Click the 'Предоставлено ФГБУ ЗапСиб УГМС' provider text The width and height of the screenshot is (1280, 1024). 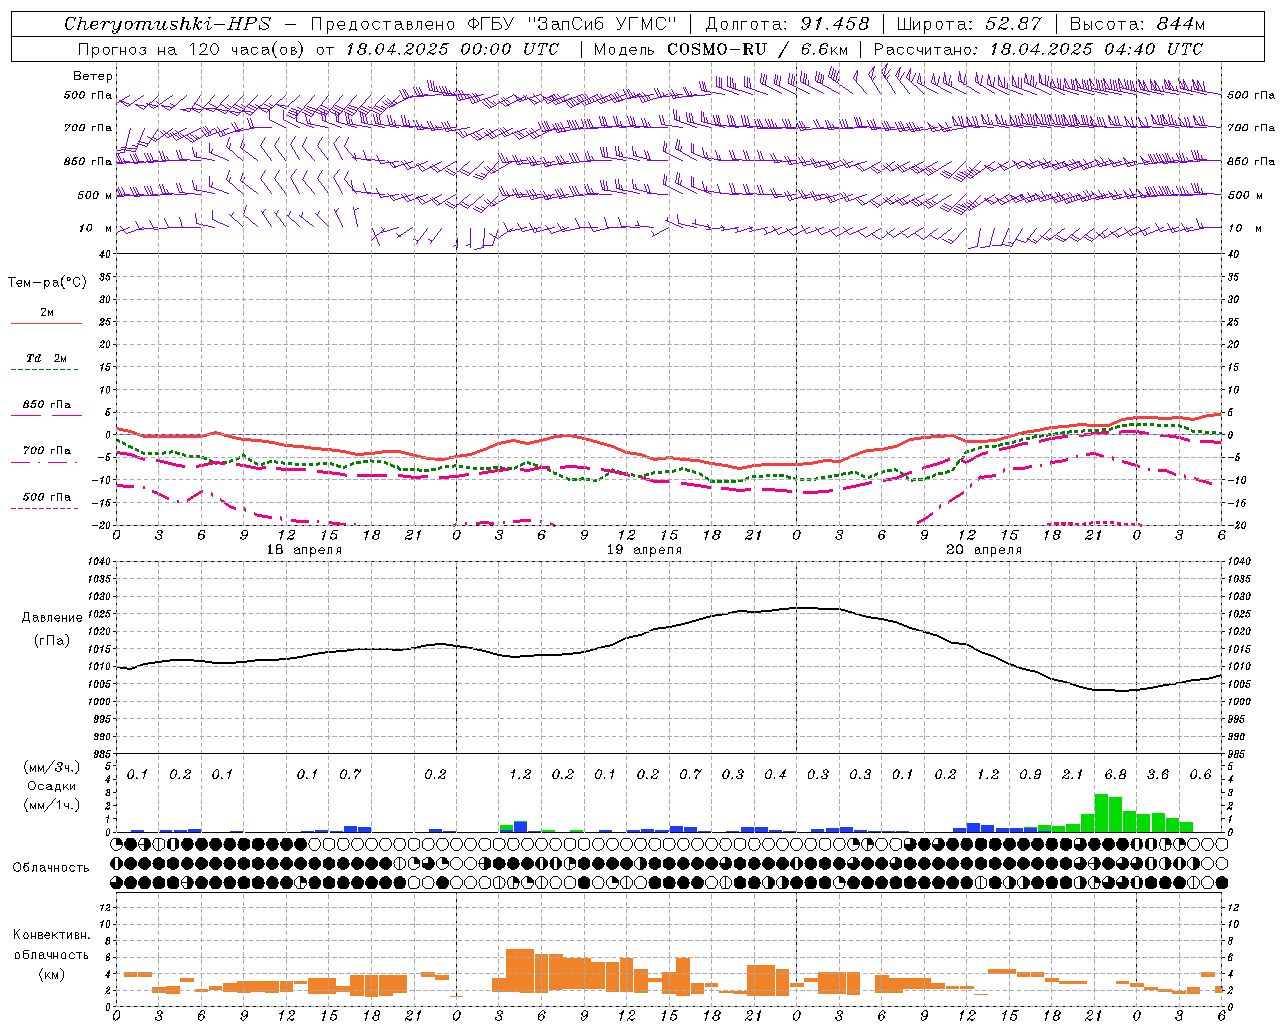coord(493,24)
